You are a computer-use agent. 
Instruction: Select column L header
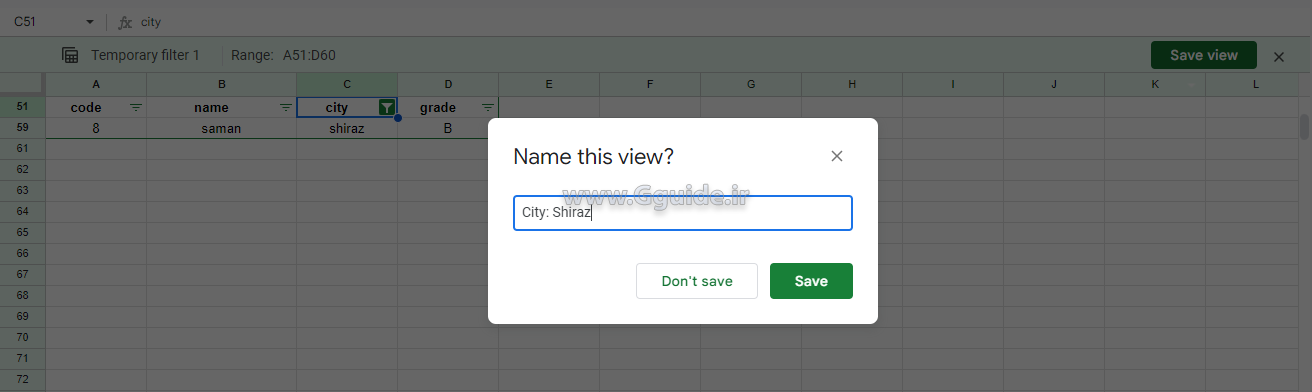pyautogui.click(x=1255, y=85)
